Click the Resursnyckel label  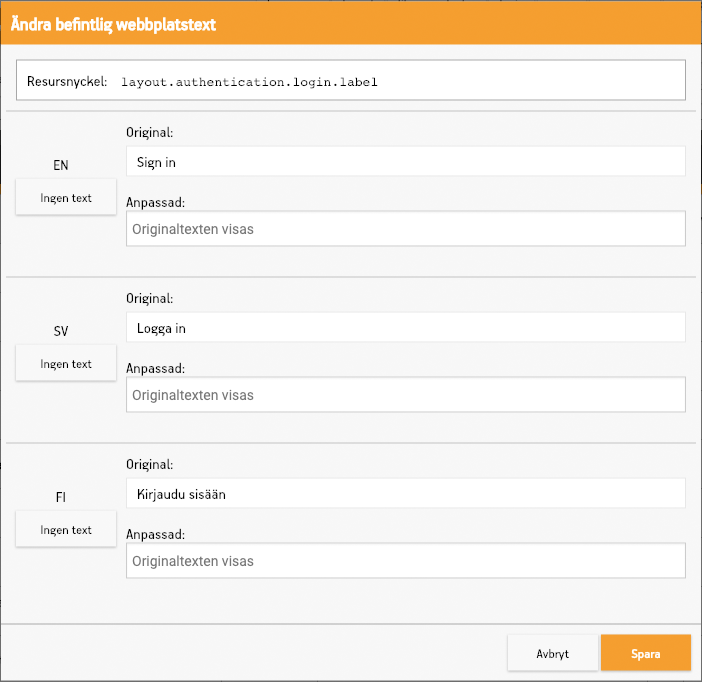(x=67, y=81)
